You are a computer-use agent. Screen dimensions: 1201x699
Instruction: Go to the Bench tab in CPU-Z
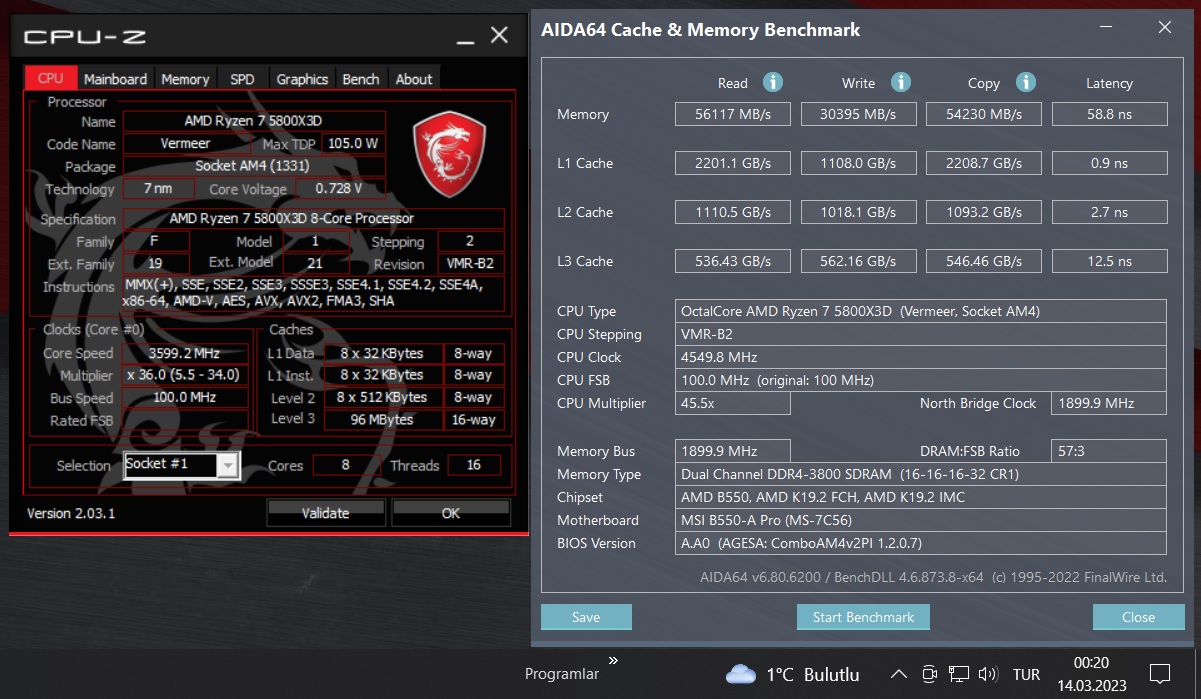click(361, 79)
